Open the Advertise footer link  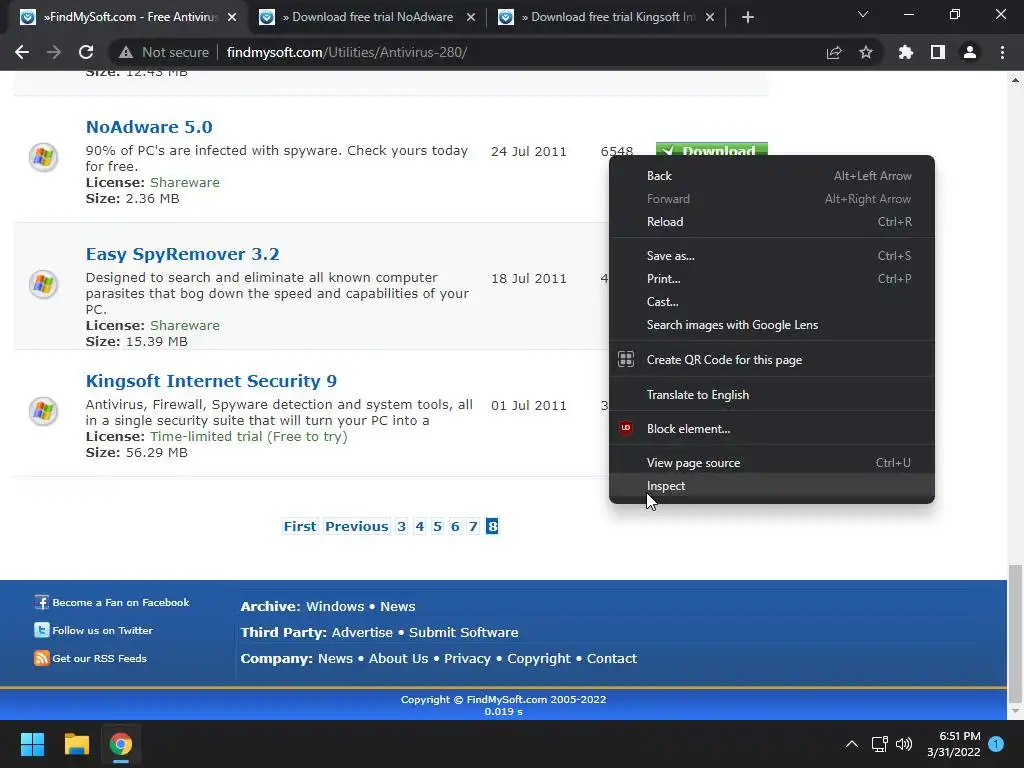(x=362, y=632)
